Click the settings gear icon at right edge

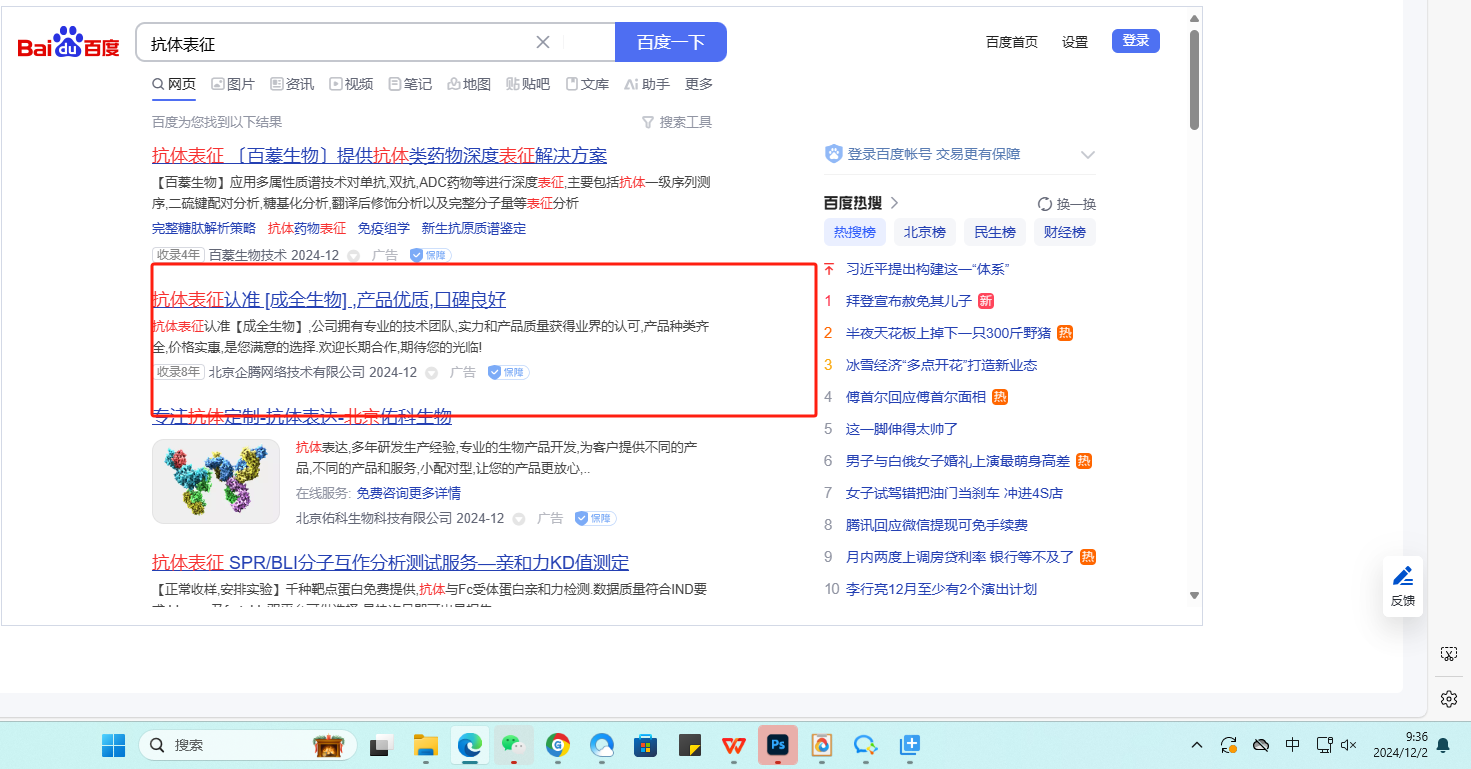pos(1448,698)
